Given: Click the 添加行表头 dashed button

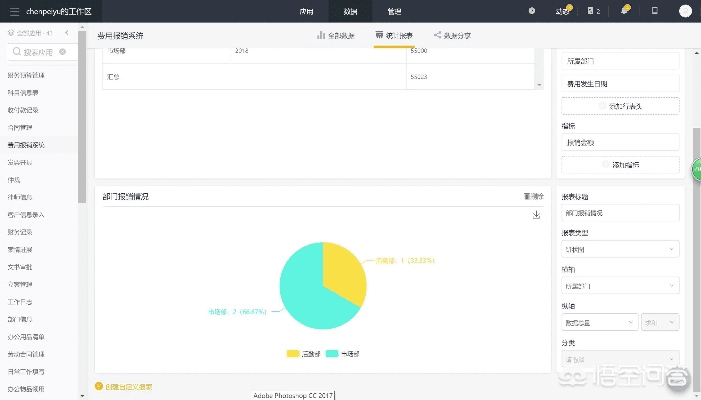Looking at the screenshot, I should click(620, 105).
